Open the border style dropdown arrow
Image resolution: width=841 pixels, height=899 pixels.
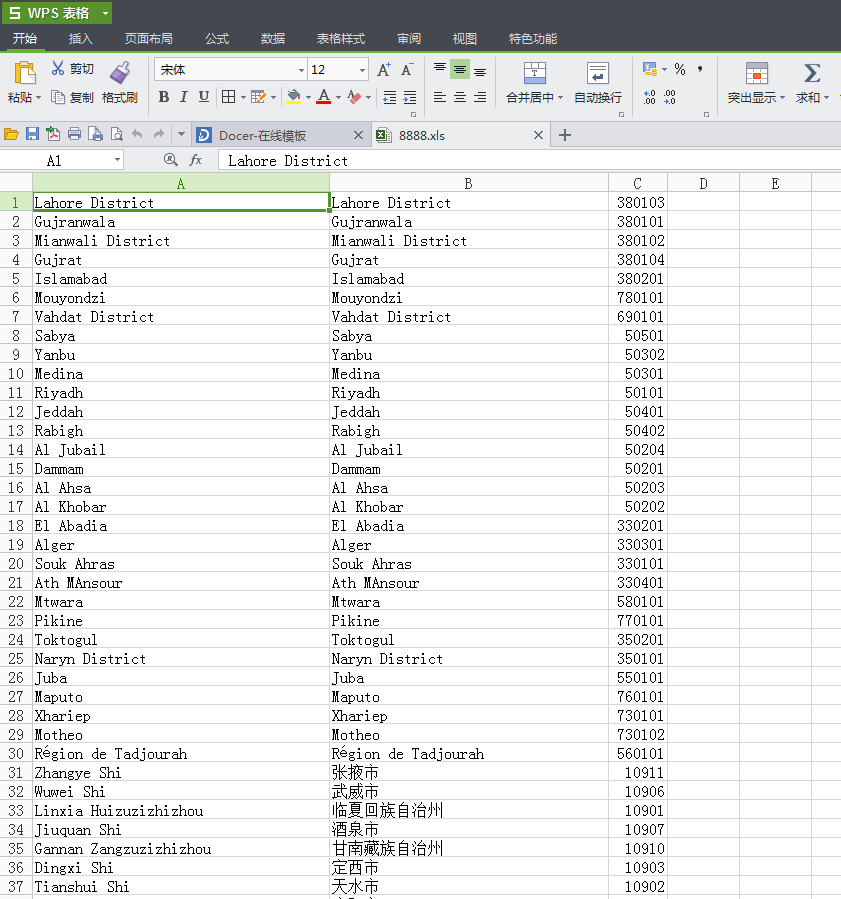243,97
